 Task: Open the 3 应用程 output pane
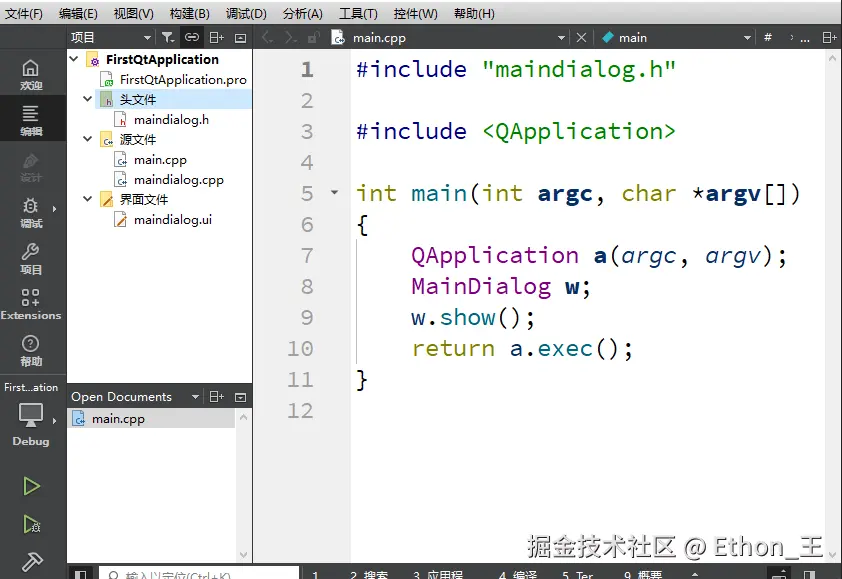coord(438,575)
